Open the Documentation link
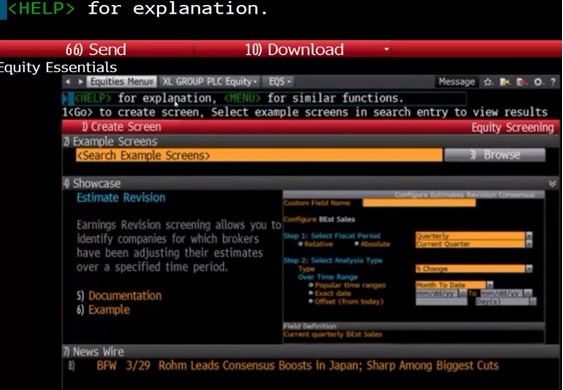Screen dimensions: 563x390 pos(125,296)
